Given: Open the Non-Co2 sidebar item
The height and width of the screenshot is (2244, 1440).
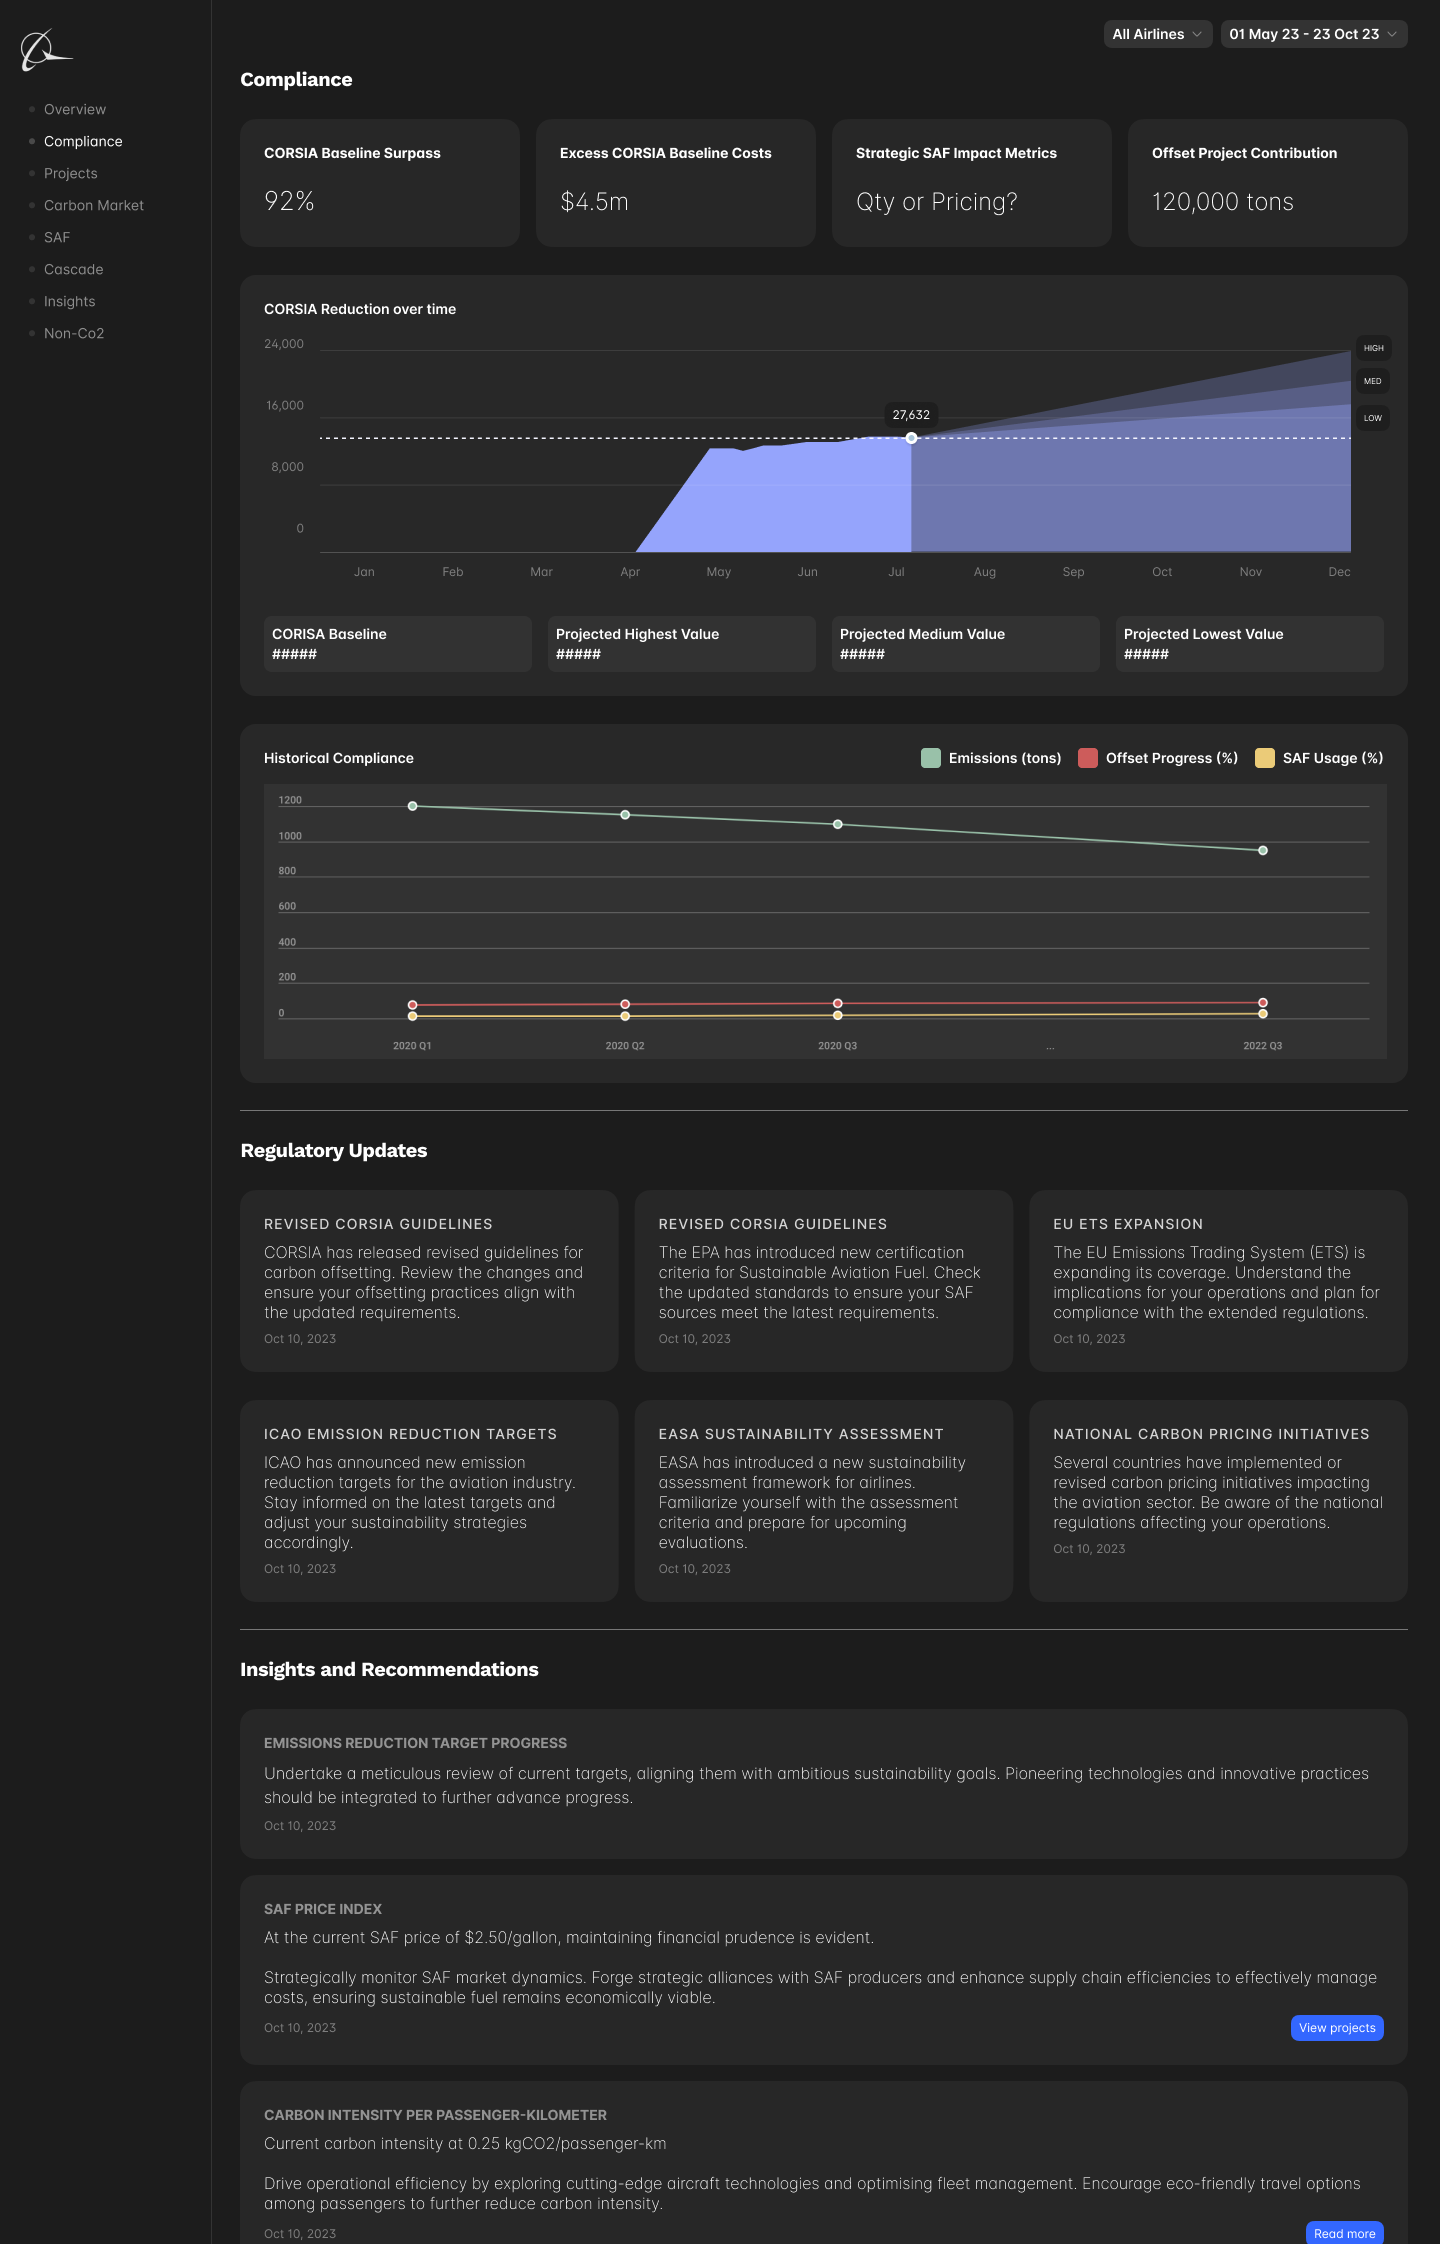Looking at the screenshot, I should [x=74, y=334].
